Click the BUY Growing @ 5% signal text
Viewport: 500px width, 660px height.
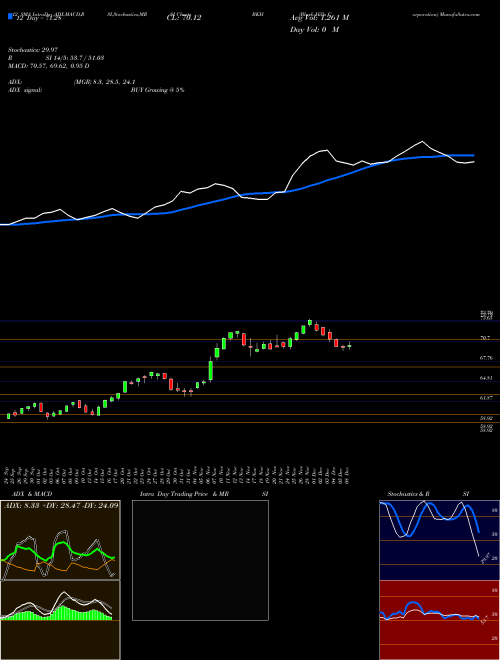point(158,90)
